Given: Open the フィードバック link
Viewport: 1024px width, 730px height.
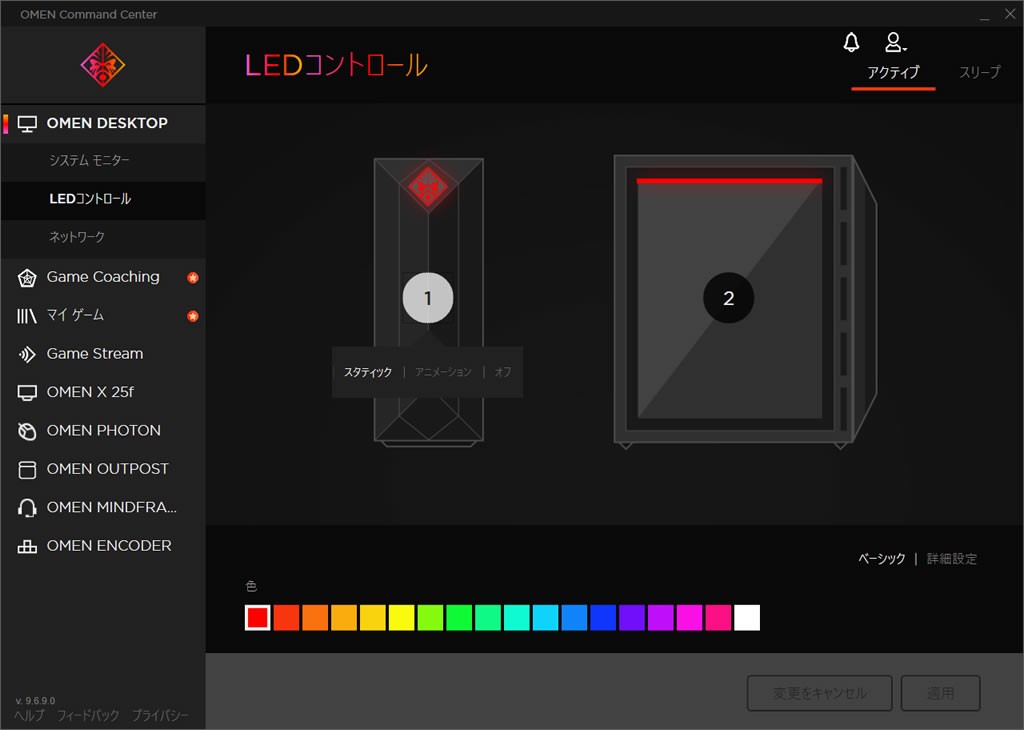Looking at the screenshot, I should coord(88,716).
